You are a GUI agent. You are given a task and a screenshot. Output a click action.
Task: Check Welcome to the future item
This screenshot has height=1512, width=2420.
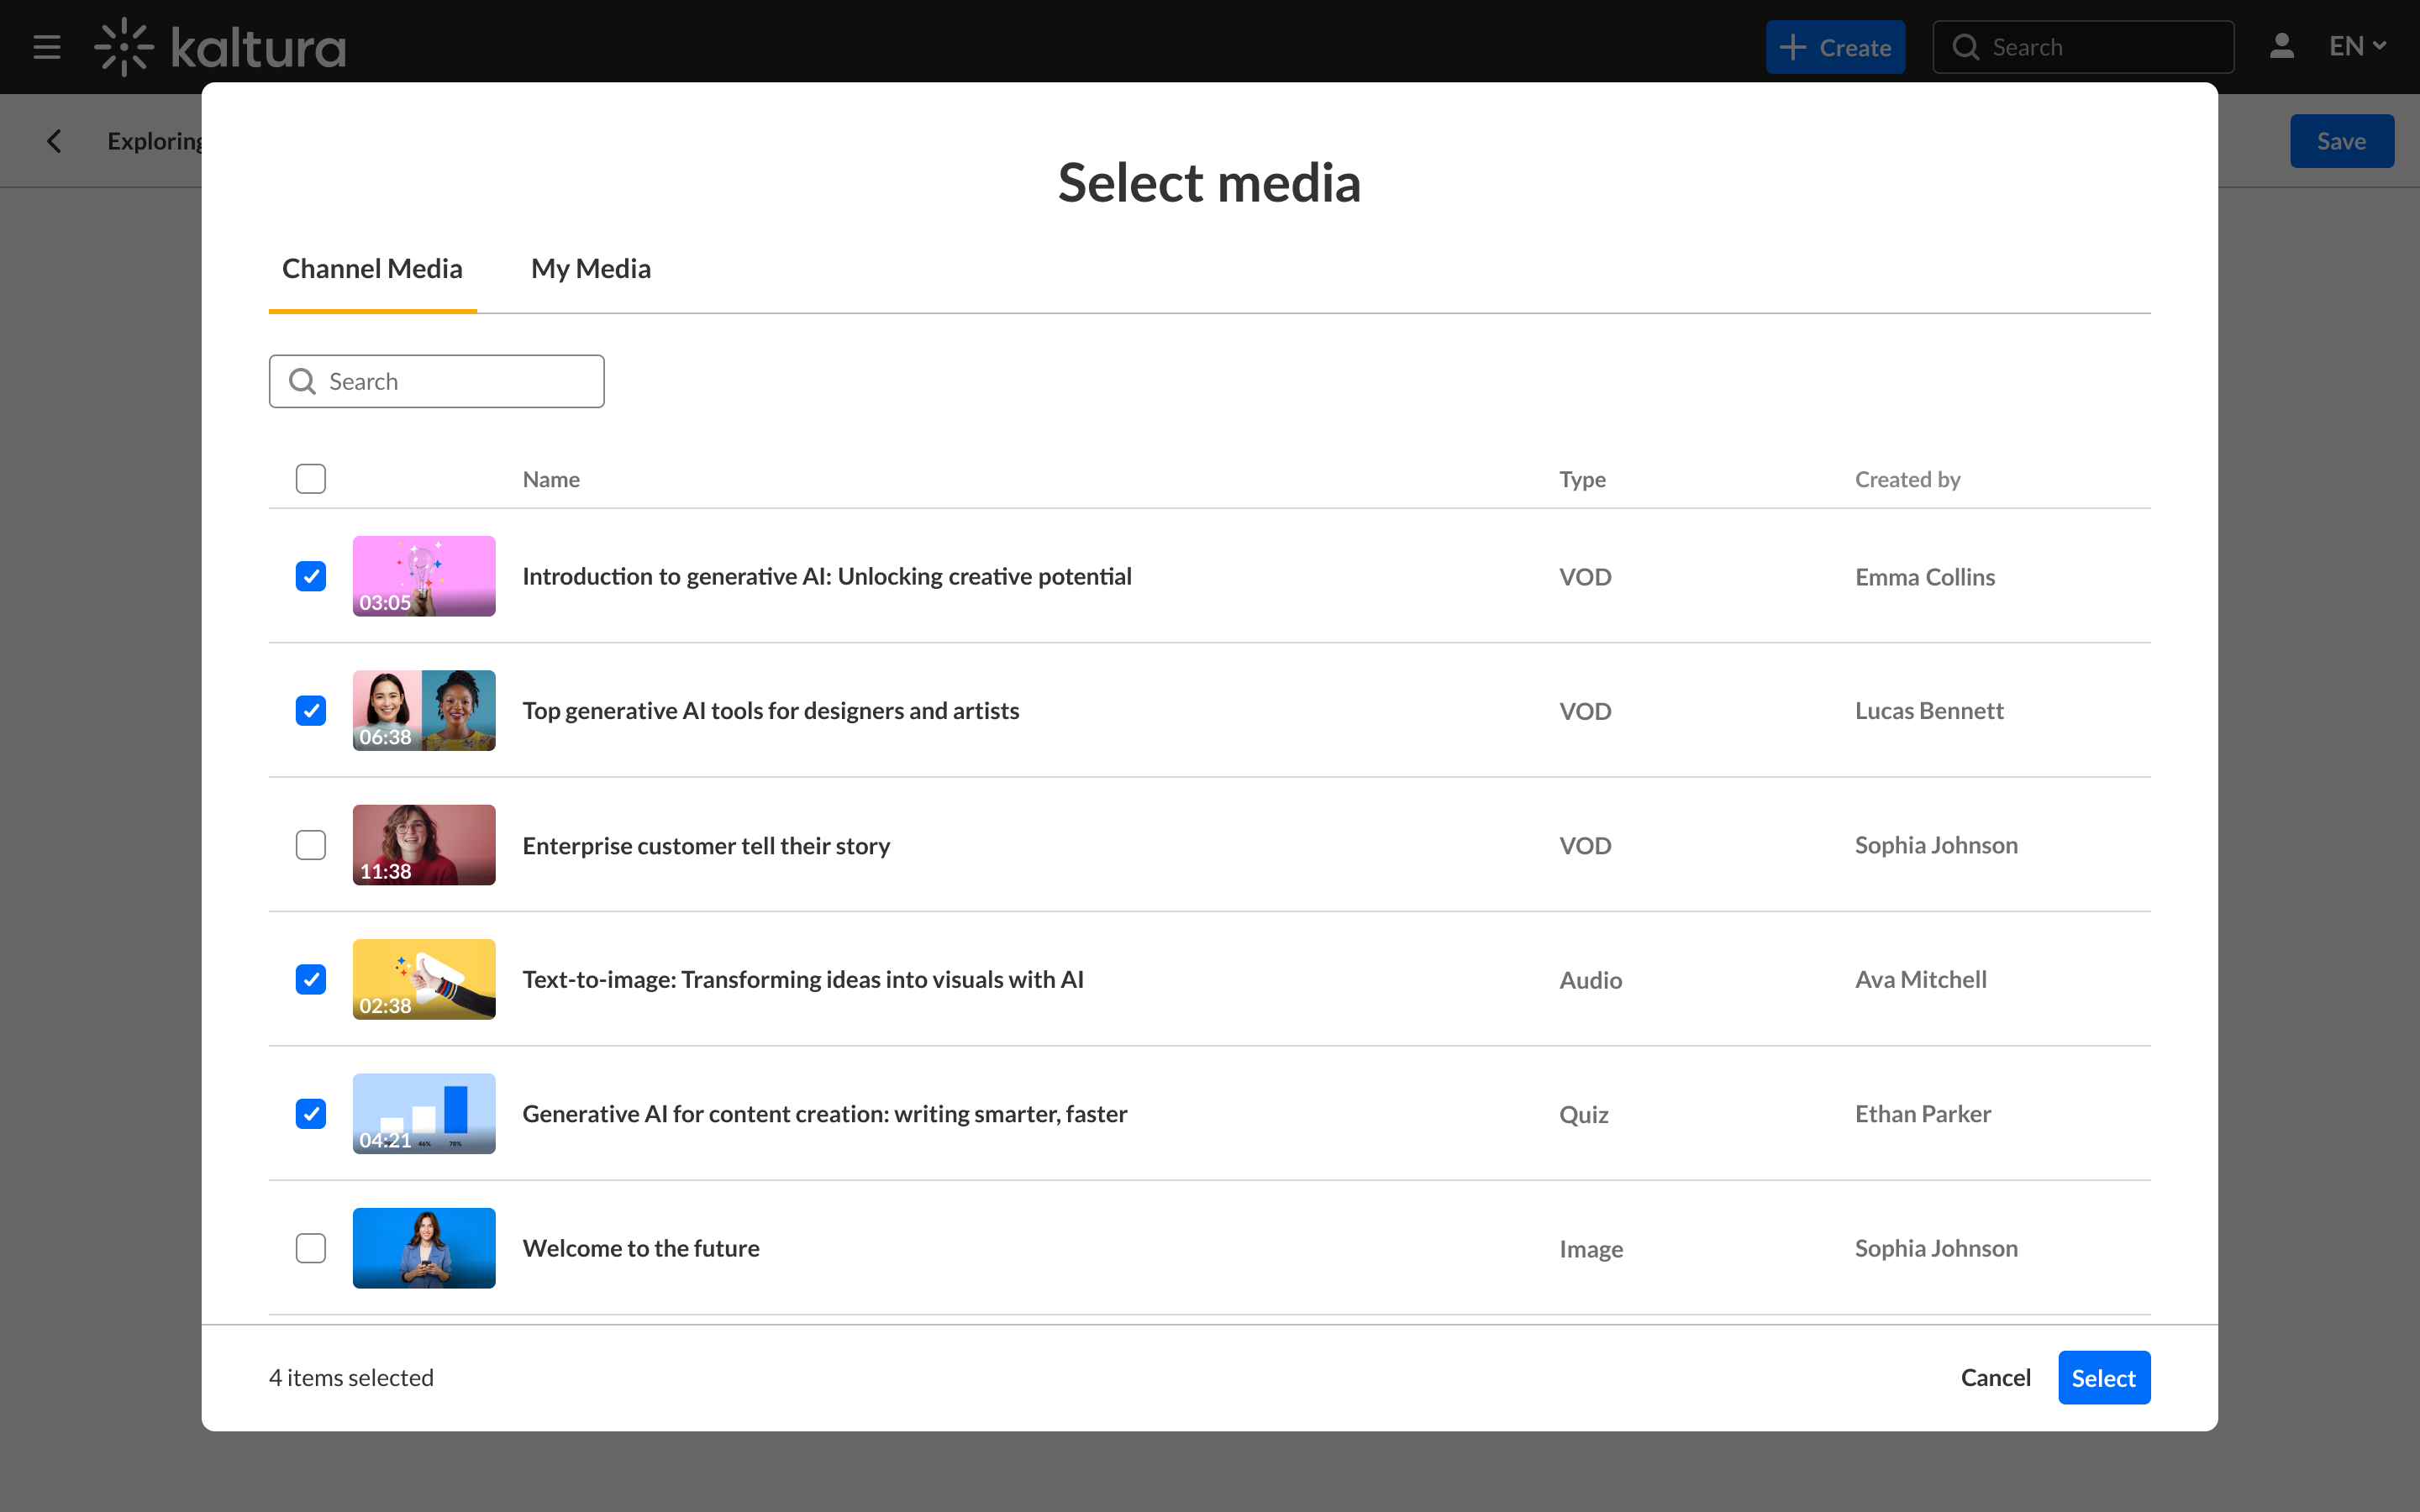tap(311, 1248)
